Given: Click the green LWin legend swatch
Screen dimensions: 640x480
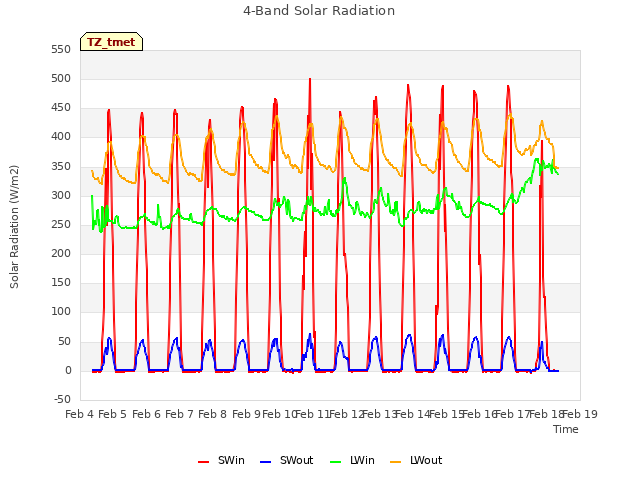Looking at the screenshot, I should (335, 462).
